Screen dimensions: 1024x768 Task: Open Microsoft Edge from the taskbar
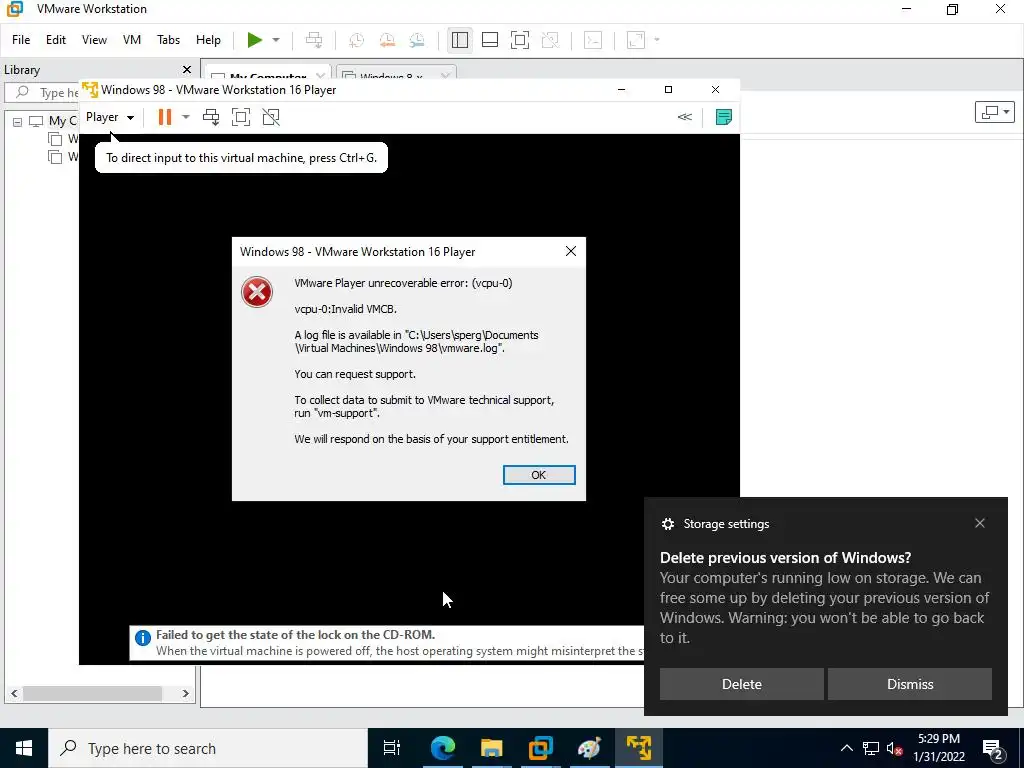point(442,748)
